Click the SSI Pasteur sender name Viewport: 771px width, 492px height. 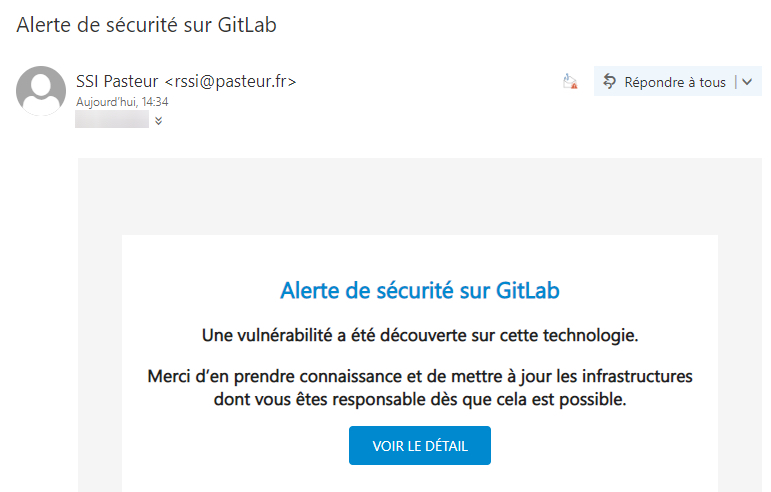[x=117, y=81]
